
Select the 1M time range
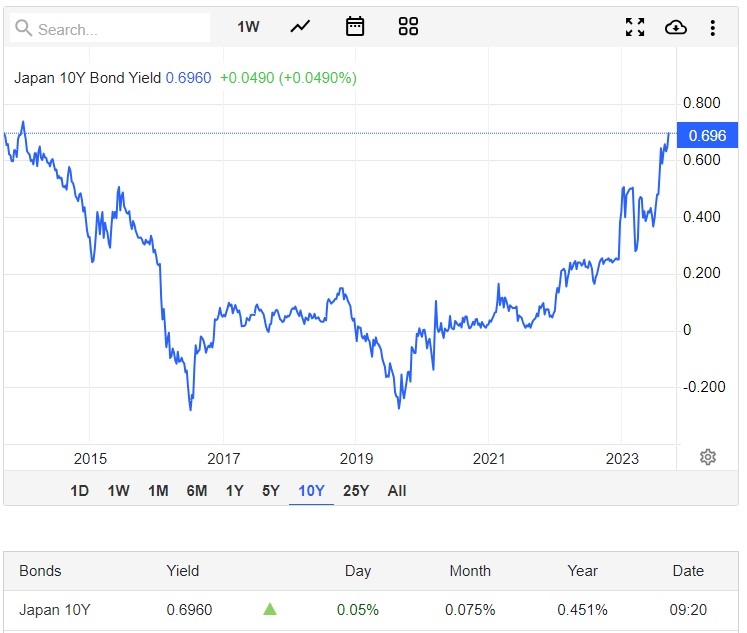158,490
